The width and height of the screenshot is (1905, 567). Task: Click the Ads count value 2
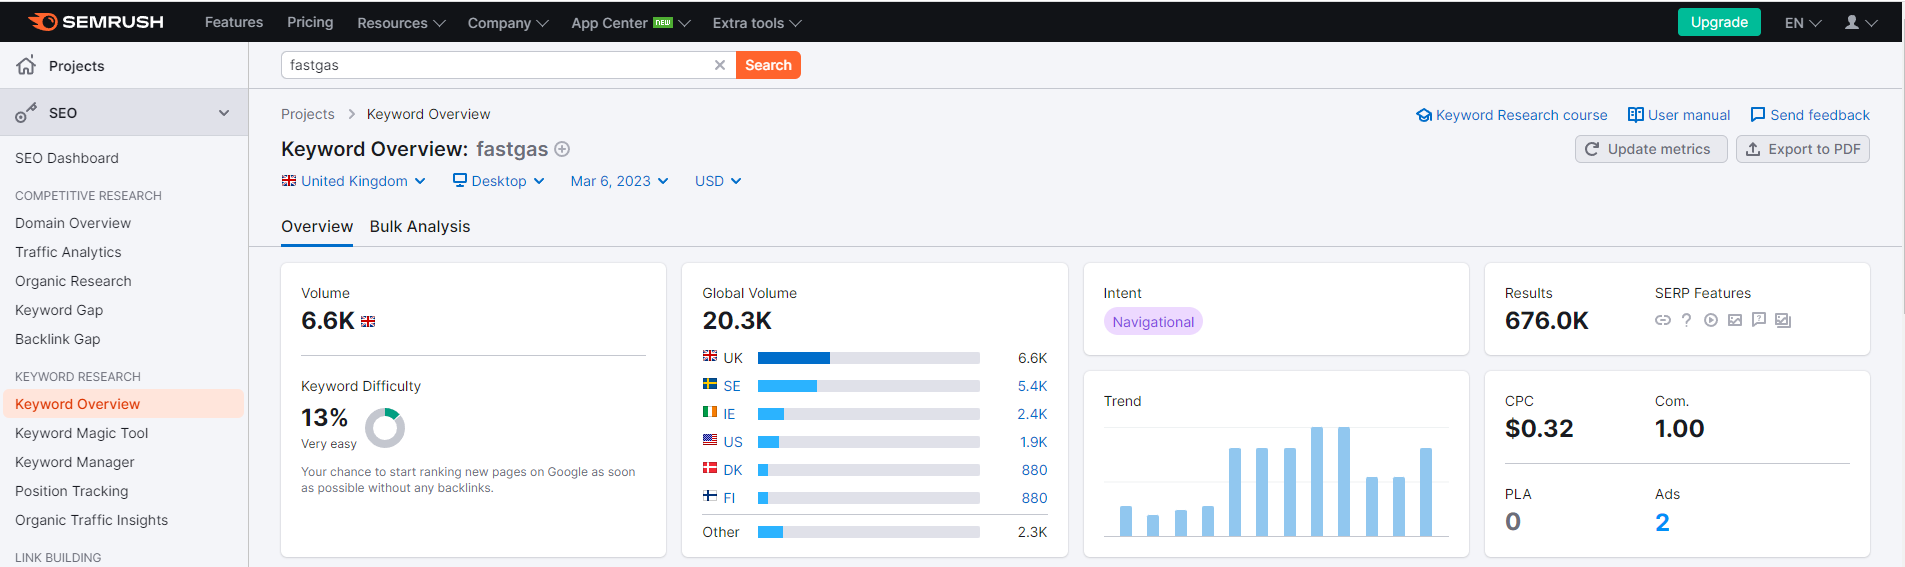(x=1662, y=522)
